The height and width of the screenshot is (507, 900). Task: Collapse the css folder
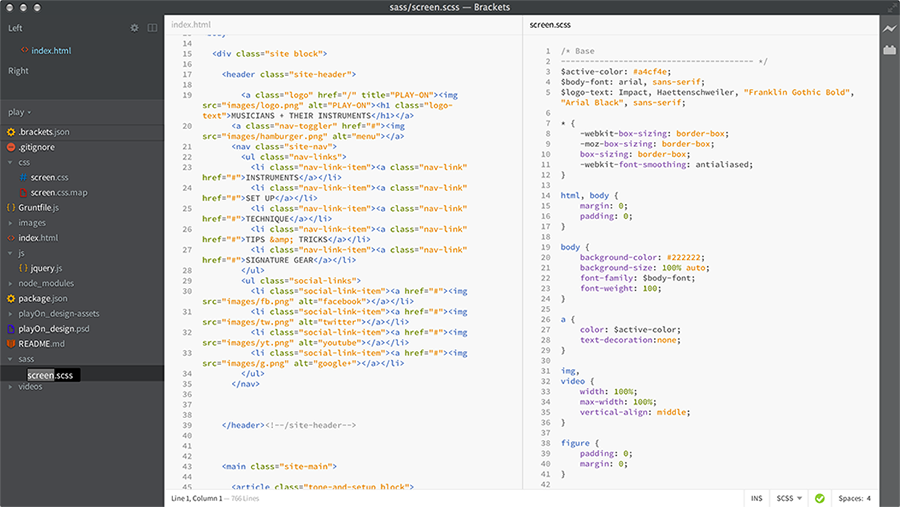point(24,162)
